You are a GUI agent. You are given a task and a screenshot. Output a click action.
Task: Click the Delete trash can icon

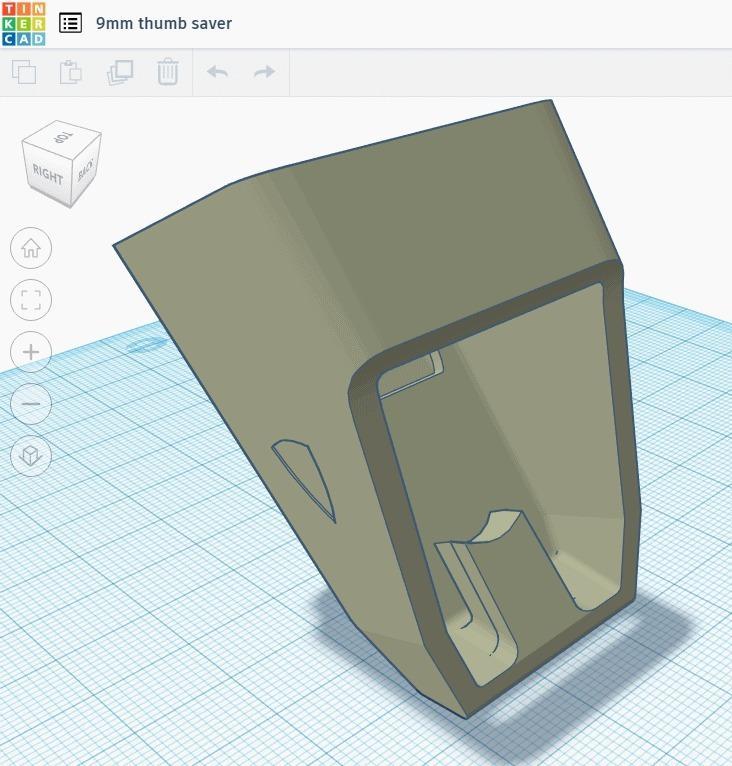(168, 72)
